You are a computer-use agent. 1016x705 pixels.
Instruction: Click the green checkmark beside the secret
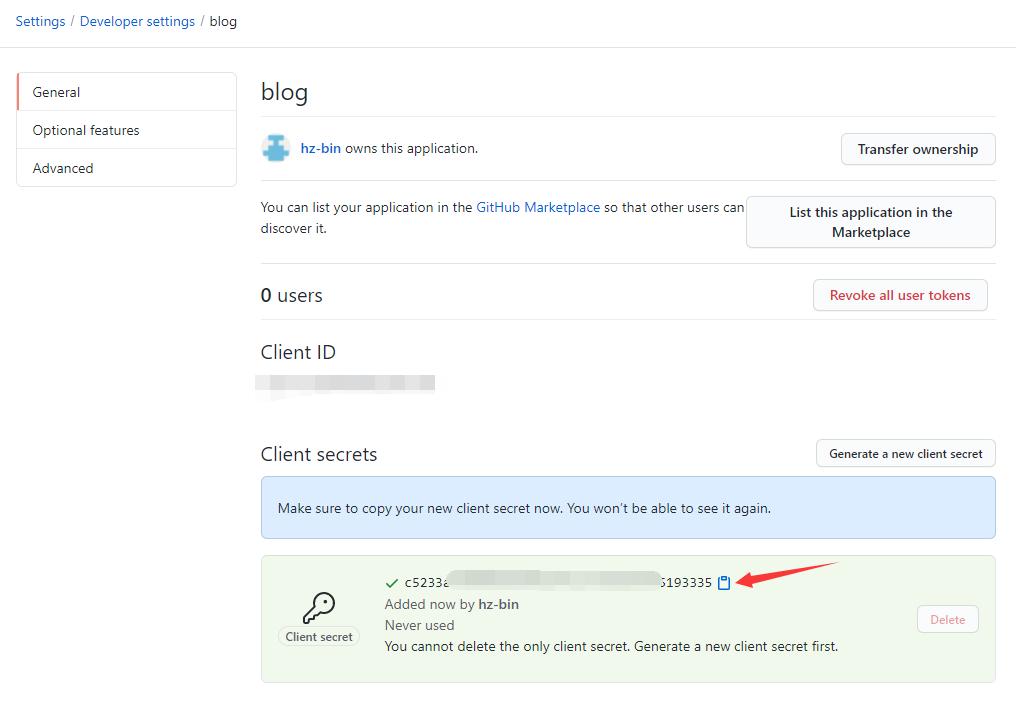392,582
